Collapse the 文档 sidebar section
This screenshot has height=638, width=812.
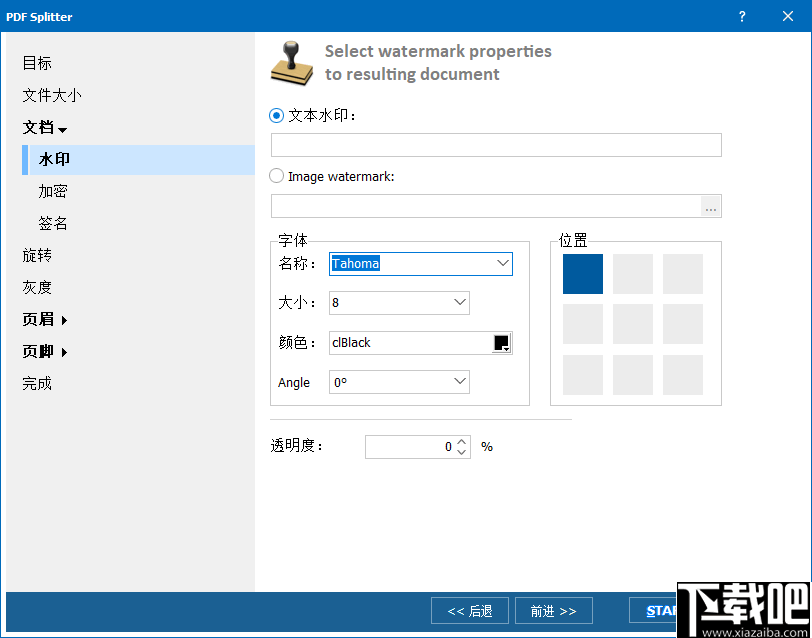tap(44, 127)
